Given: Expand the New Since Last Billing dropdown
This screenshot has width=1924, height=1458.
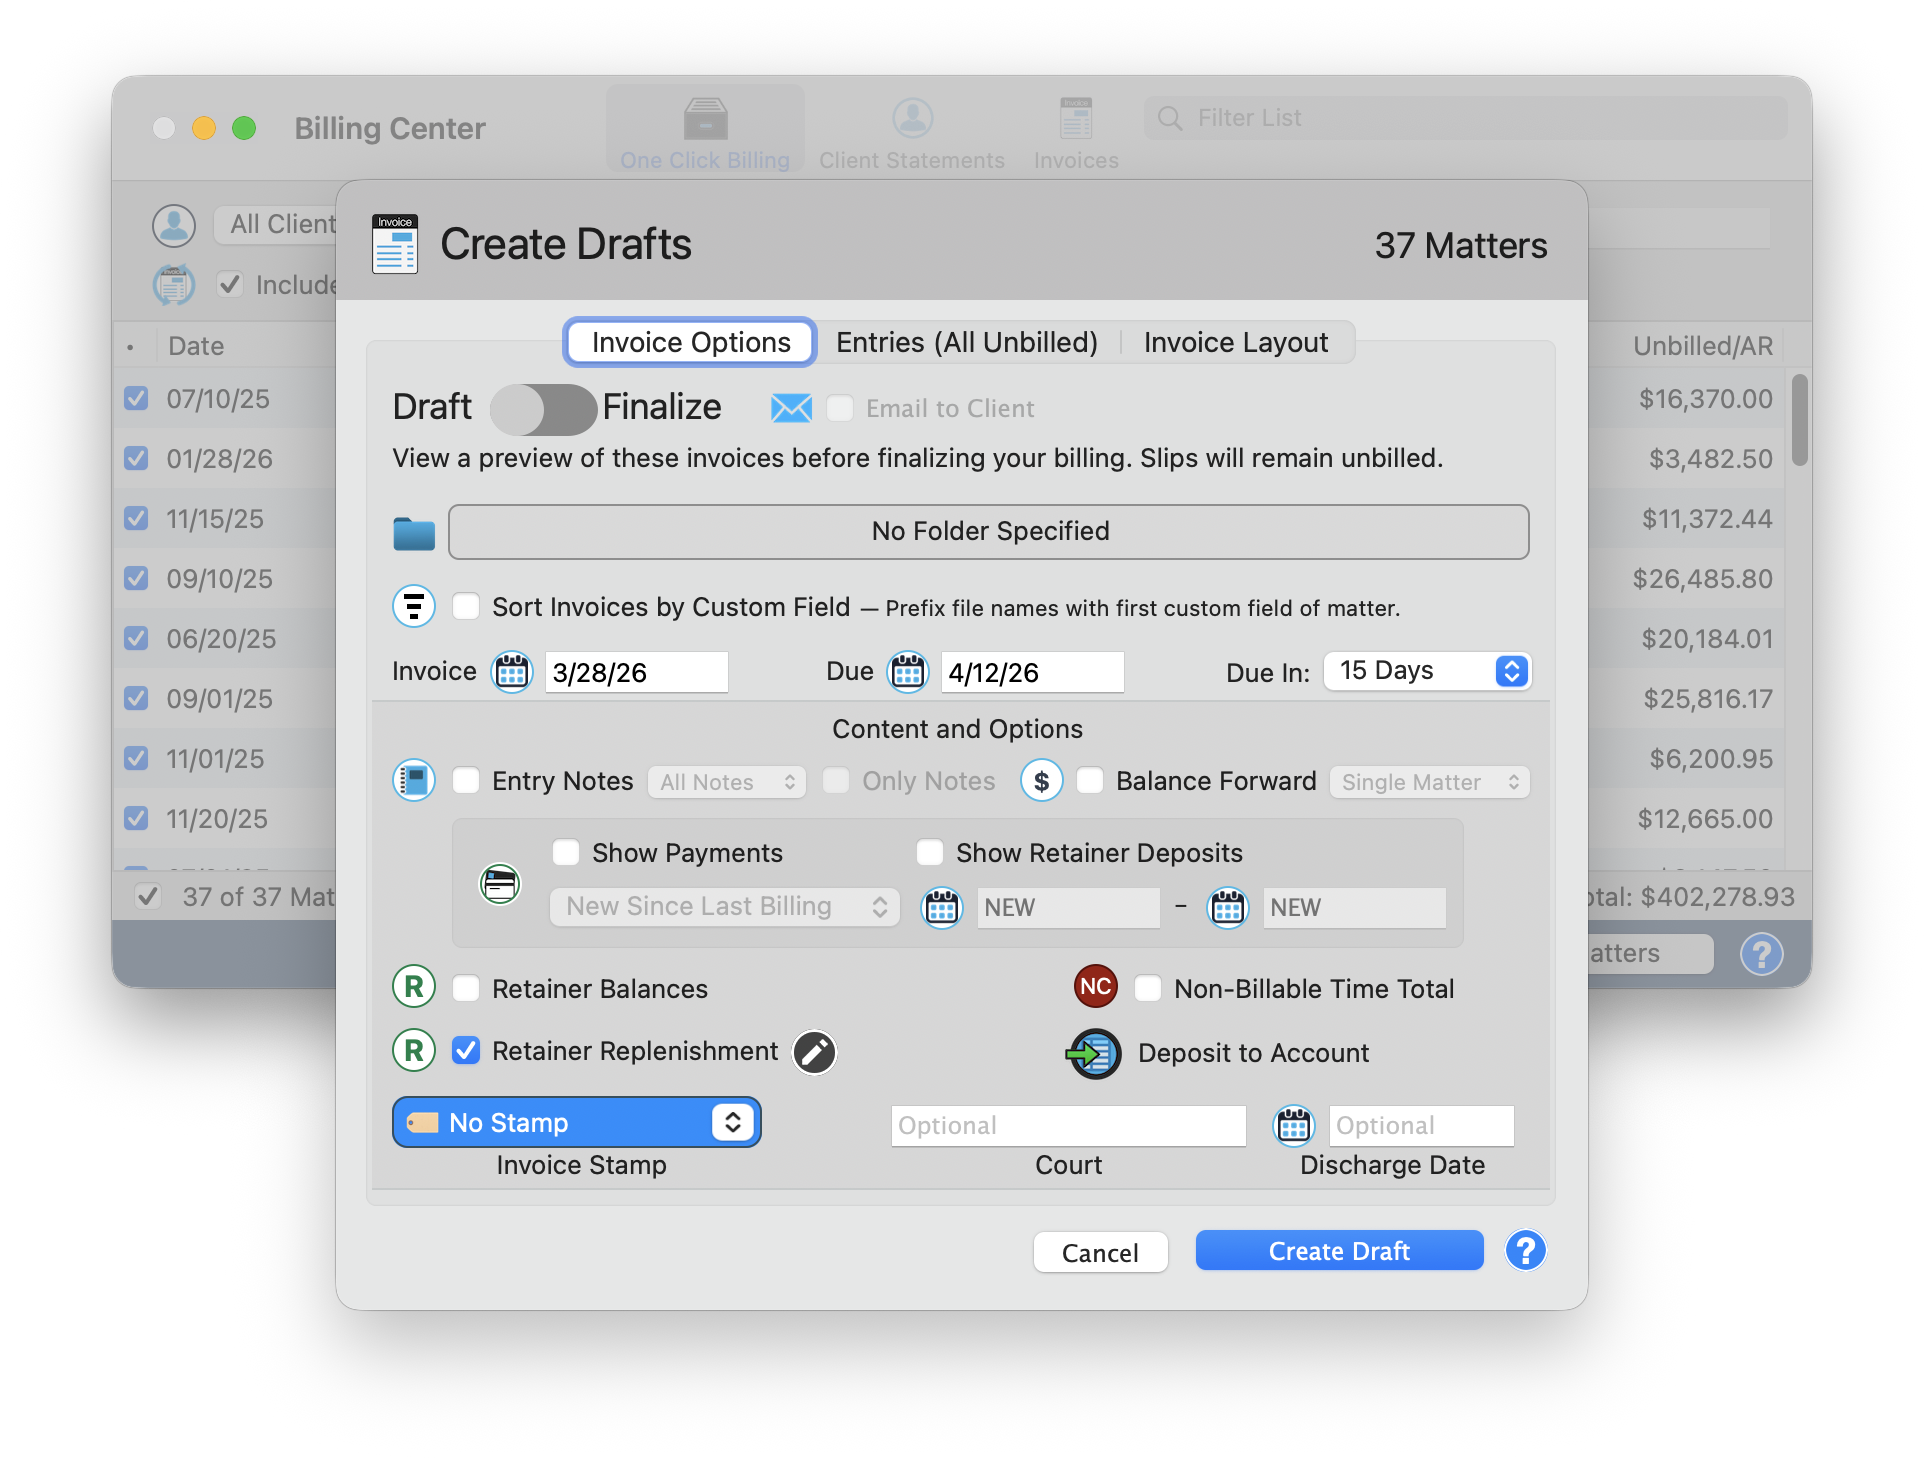Looking at the screenshot, I should (724, 907).
